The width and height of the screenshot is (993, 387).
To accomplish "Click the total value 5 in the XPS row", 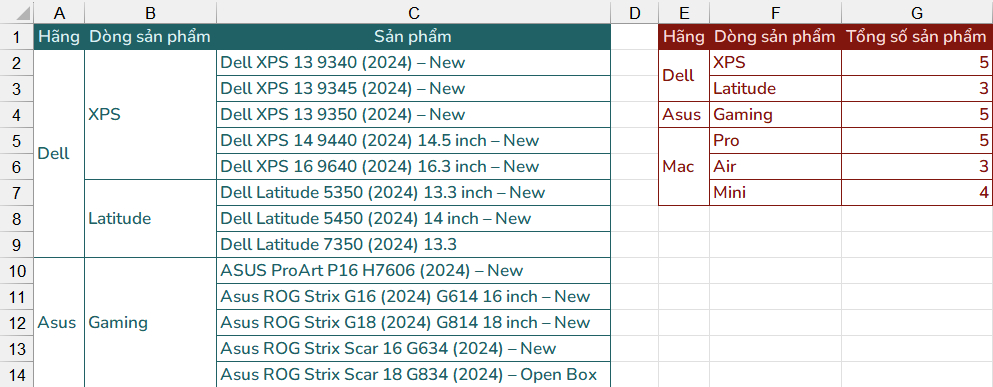I will tap(917, 63).
